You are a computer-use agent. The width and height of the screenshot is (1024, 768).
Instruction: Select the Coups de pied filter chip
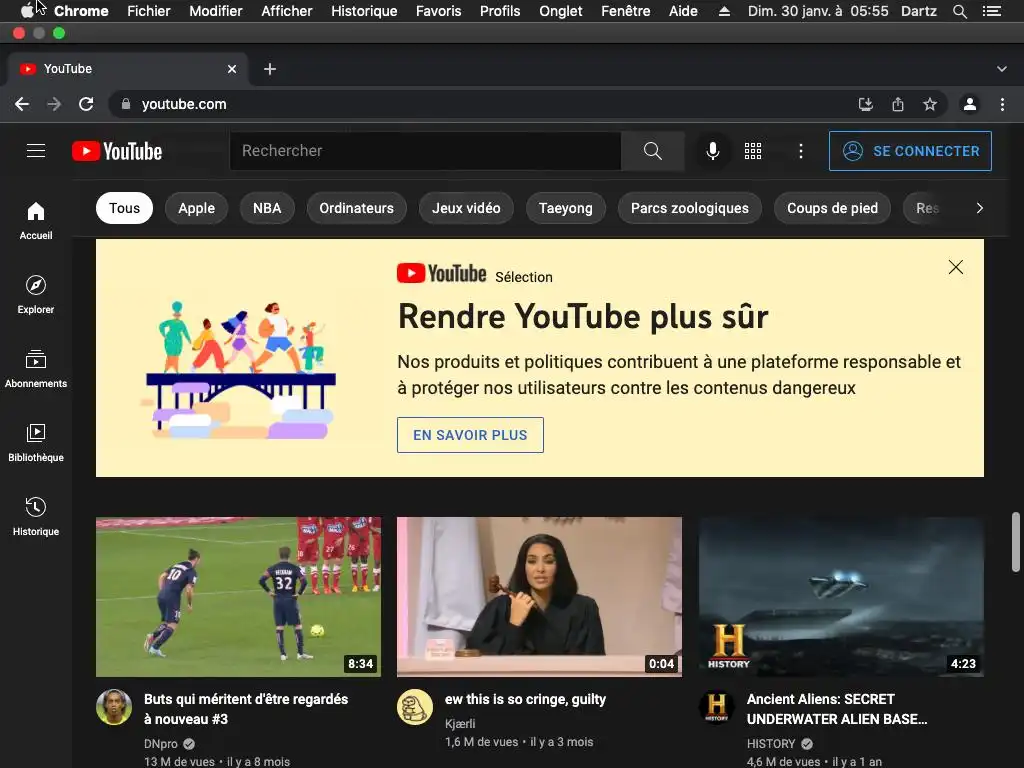coord(832,208)
